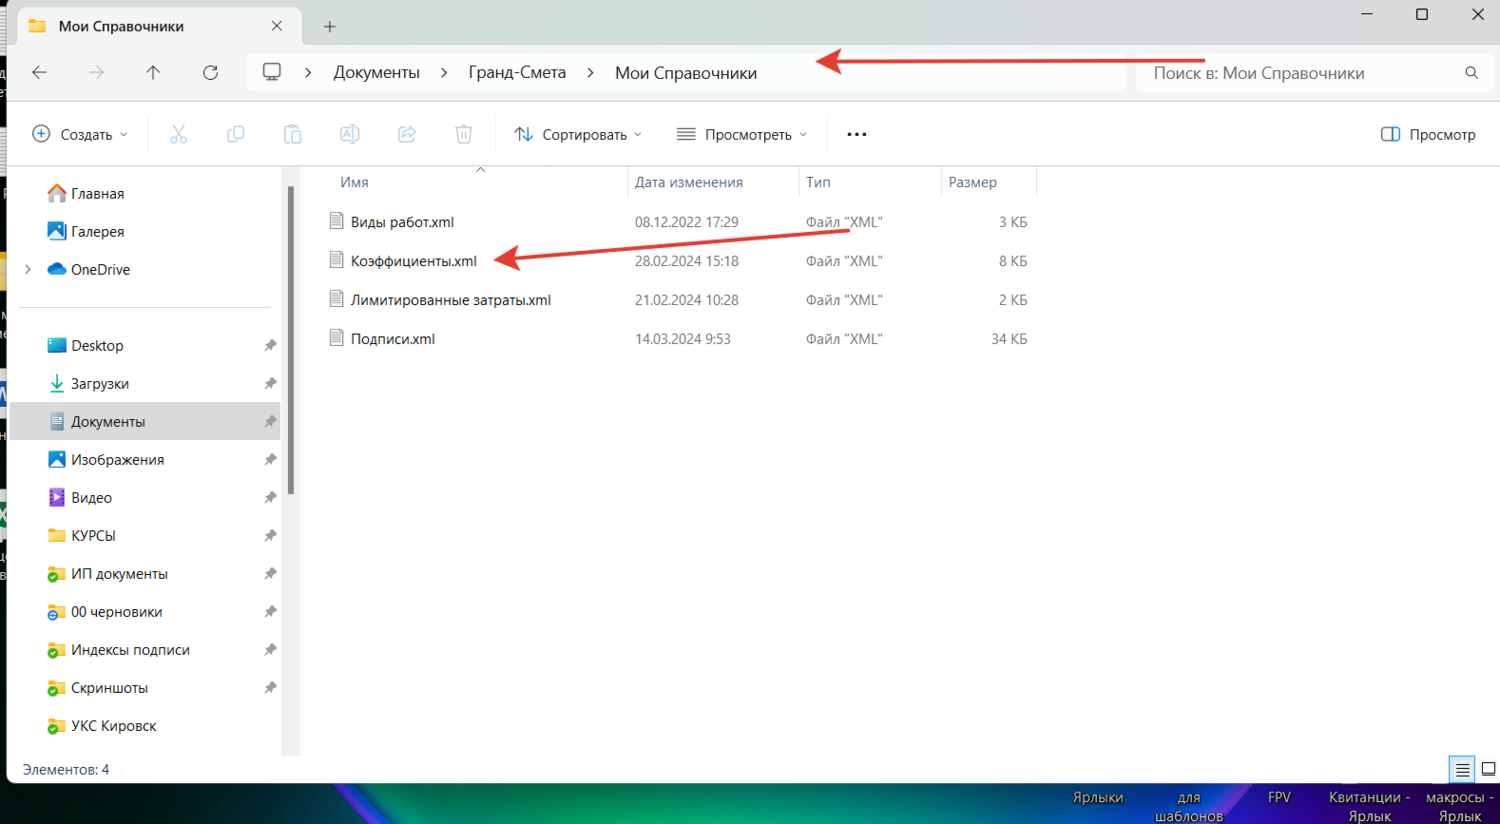1500x824 pixels.
Task: Expand chevron after Гранд-Смета breadcrumb
Action: [591, 72]
